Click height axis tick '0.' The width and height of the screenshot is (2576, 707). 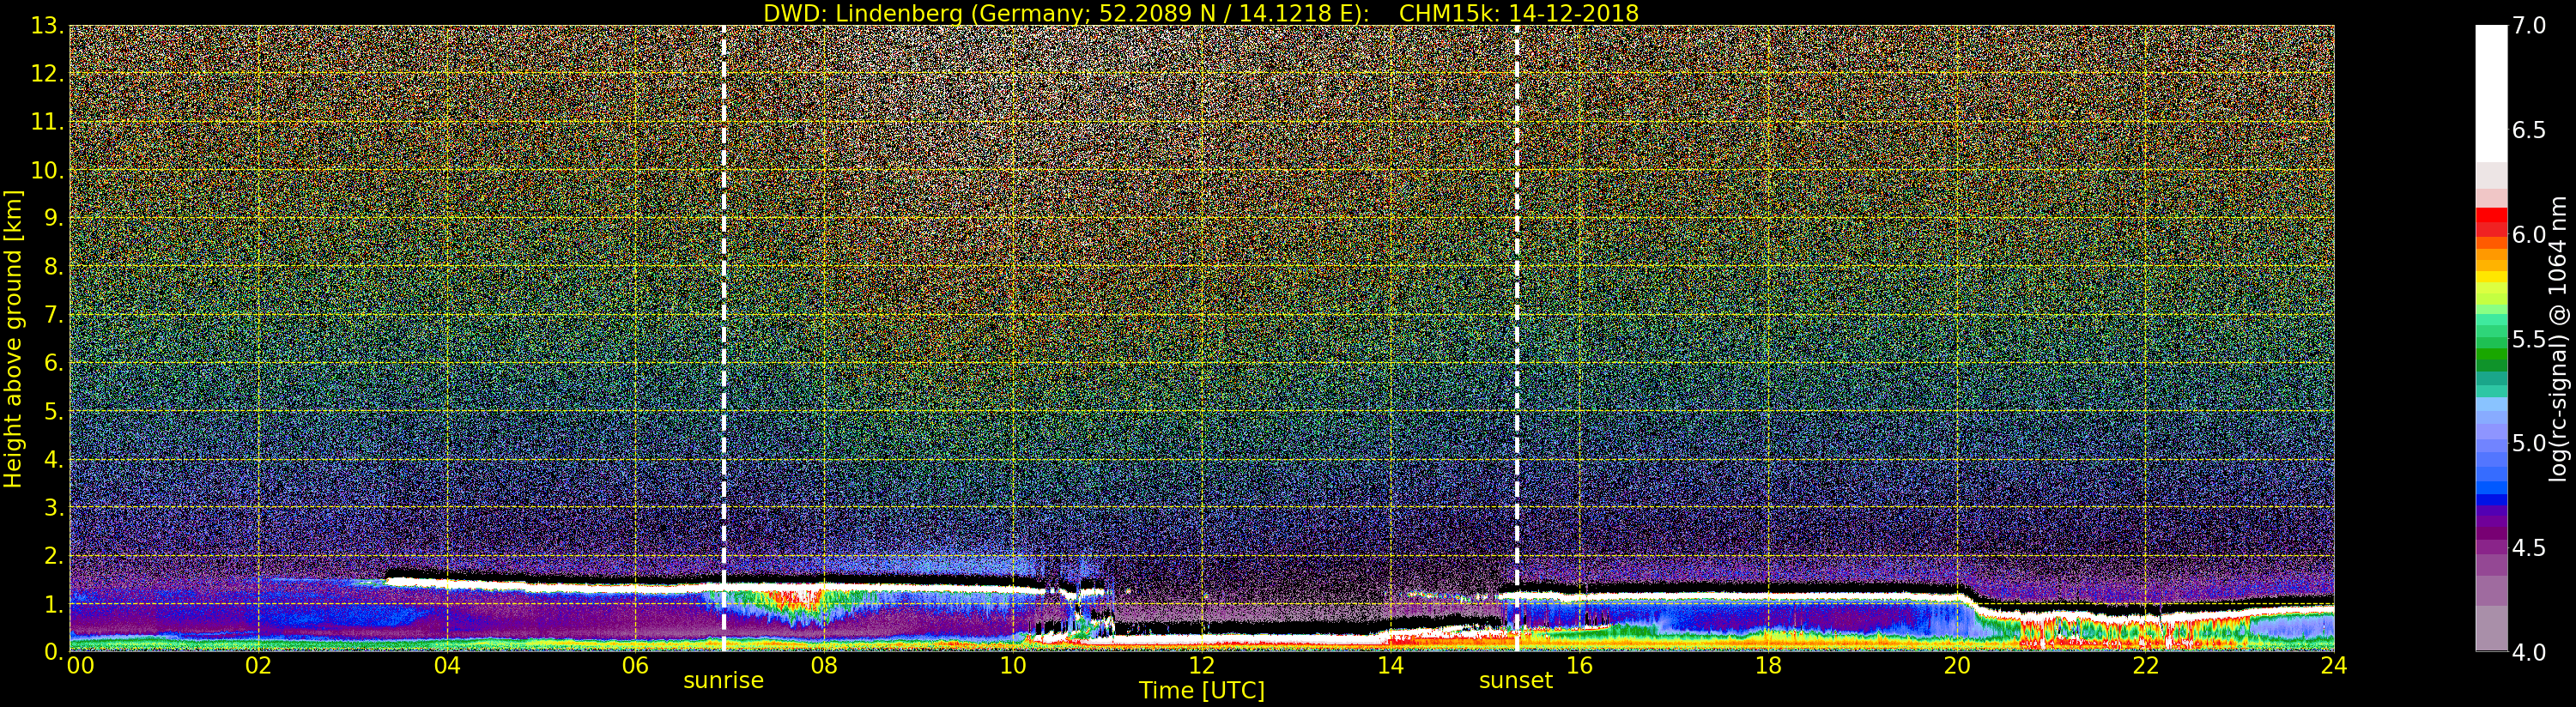(53, 651)
